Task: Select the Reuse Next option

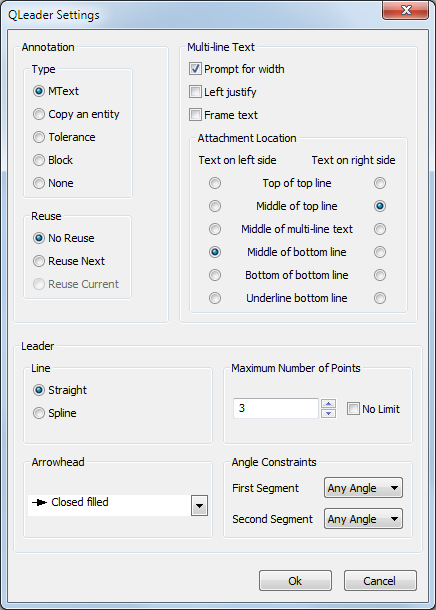Action: [69, 261]
